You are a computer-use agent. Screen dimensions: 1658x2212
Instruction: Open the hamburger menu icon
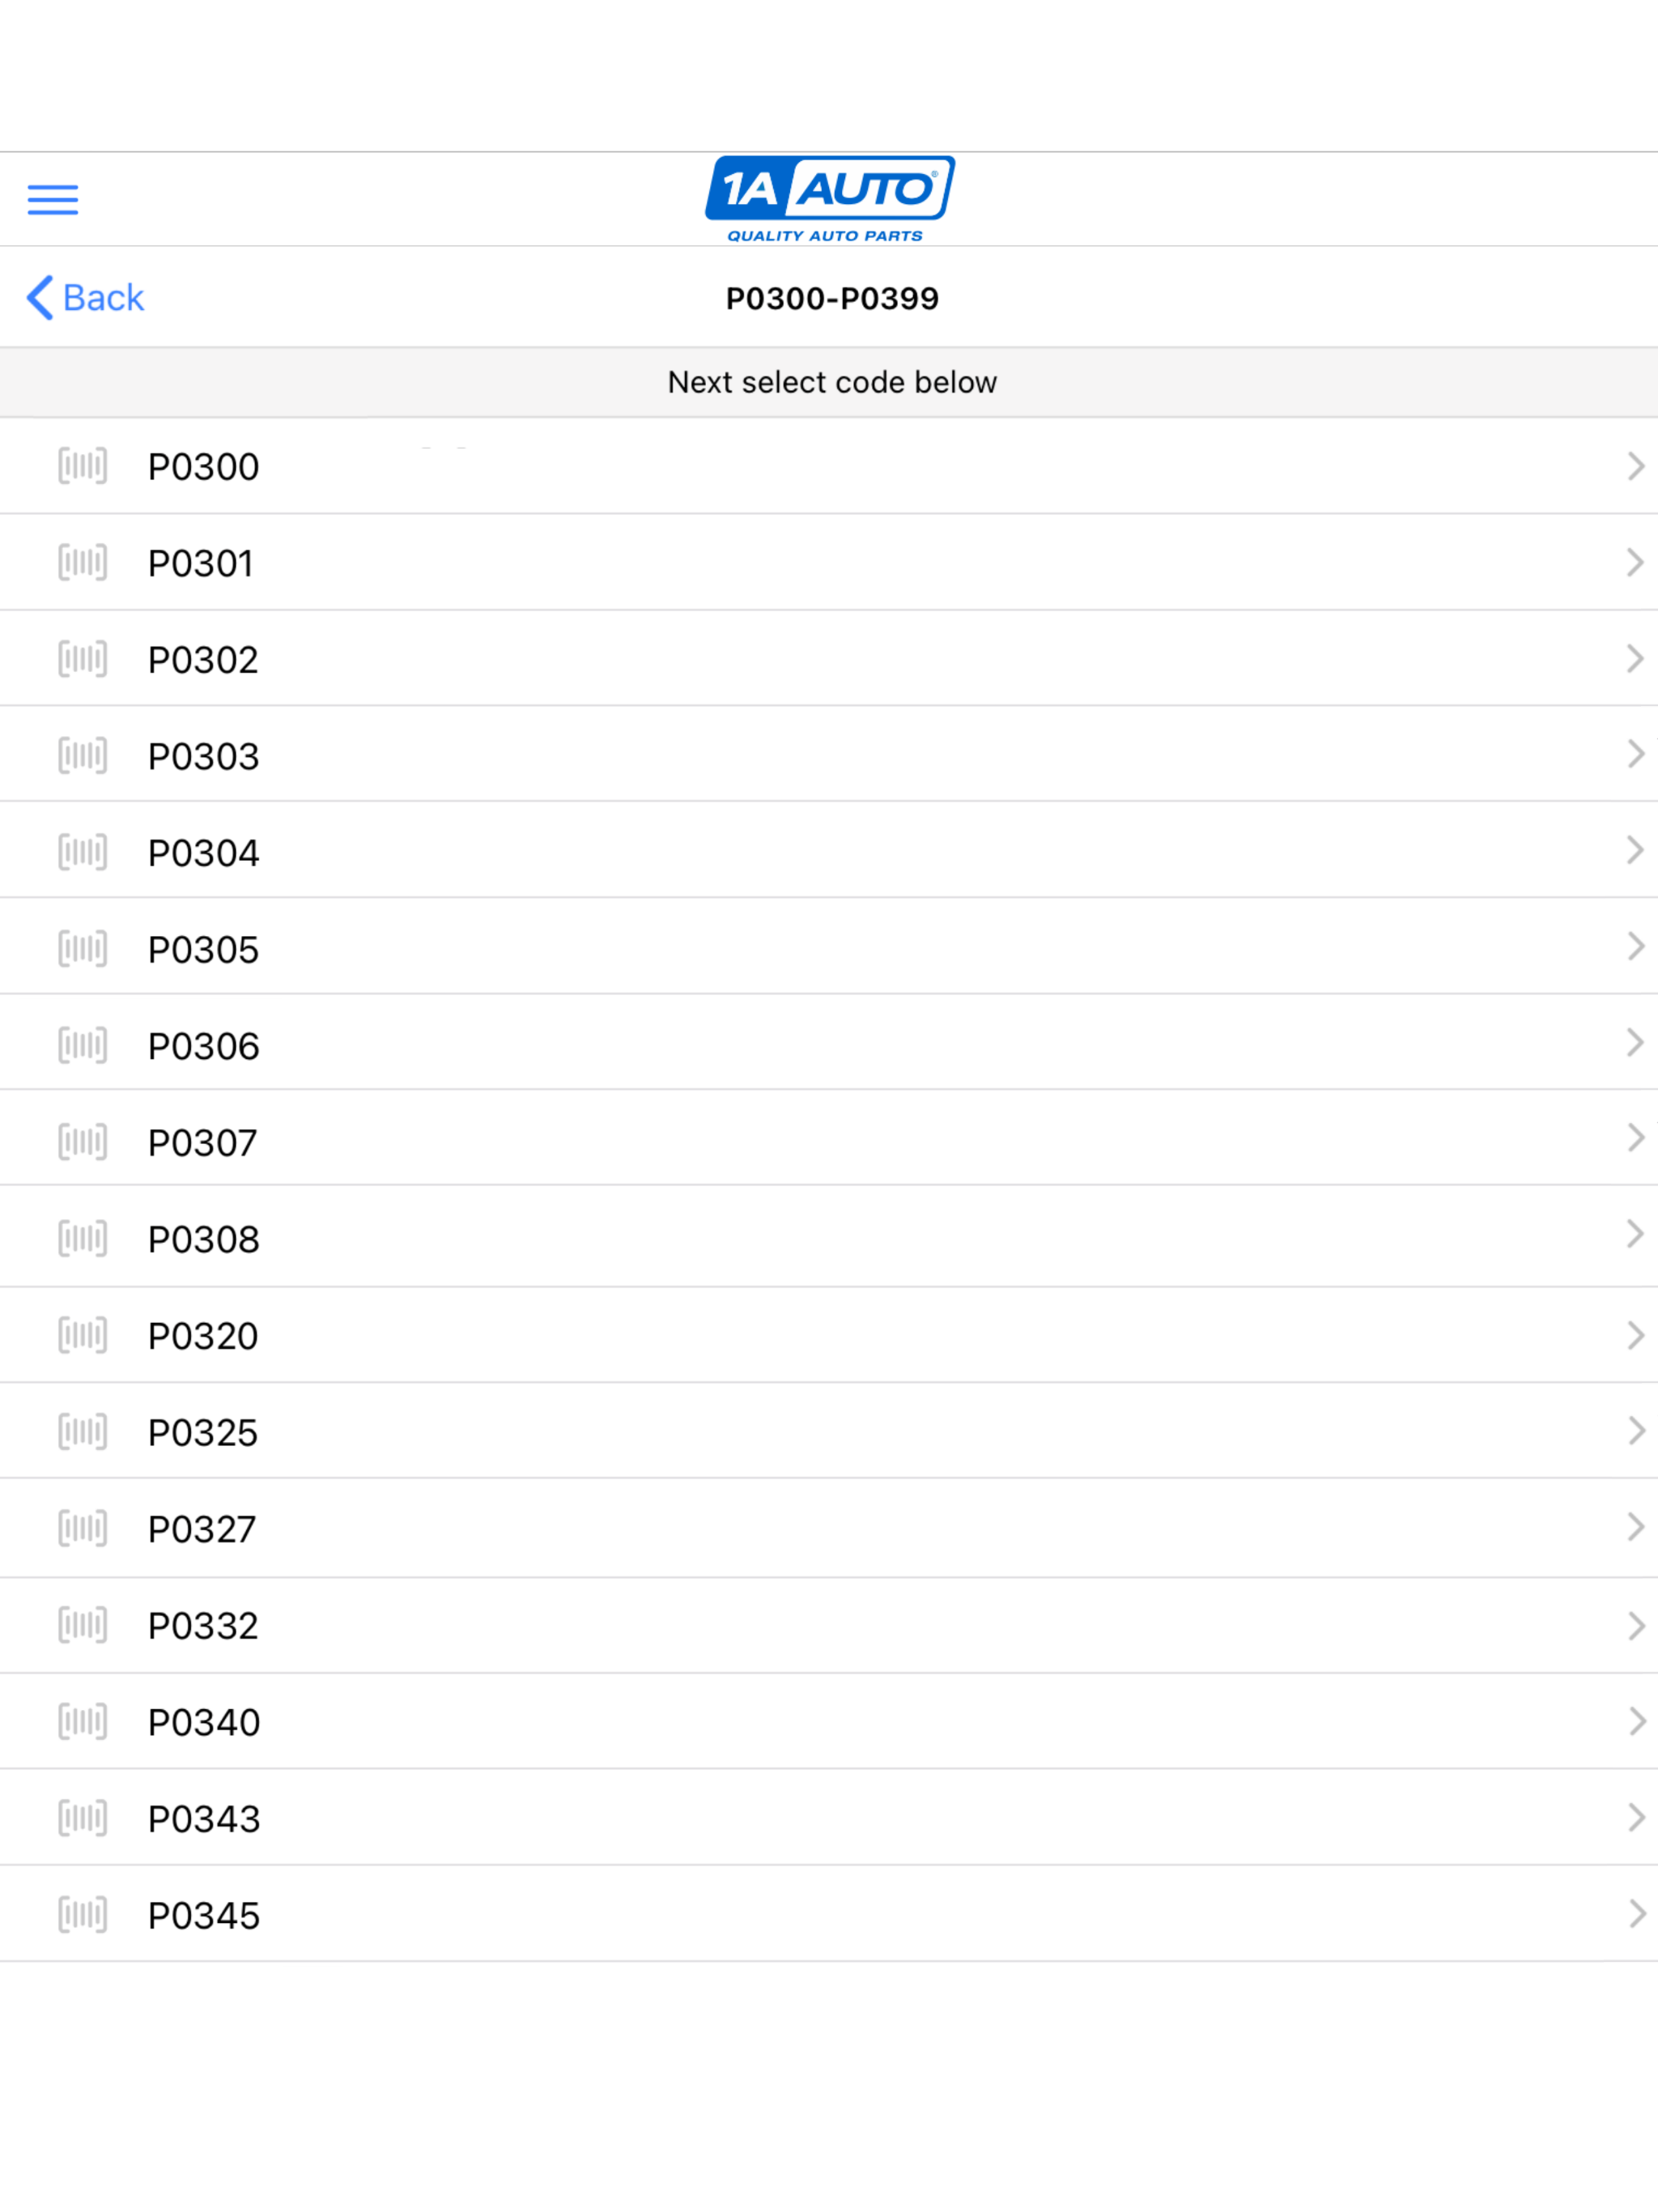(x=52, y=199)
